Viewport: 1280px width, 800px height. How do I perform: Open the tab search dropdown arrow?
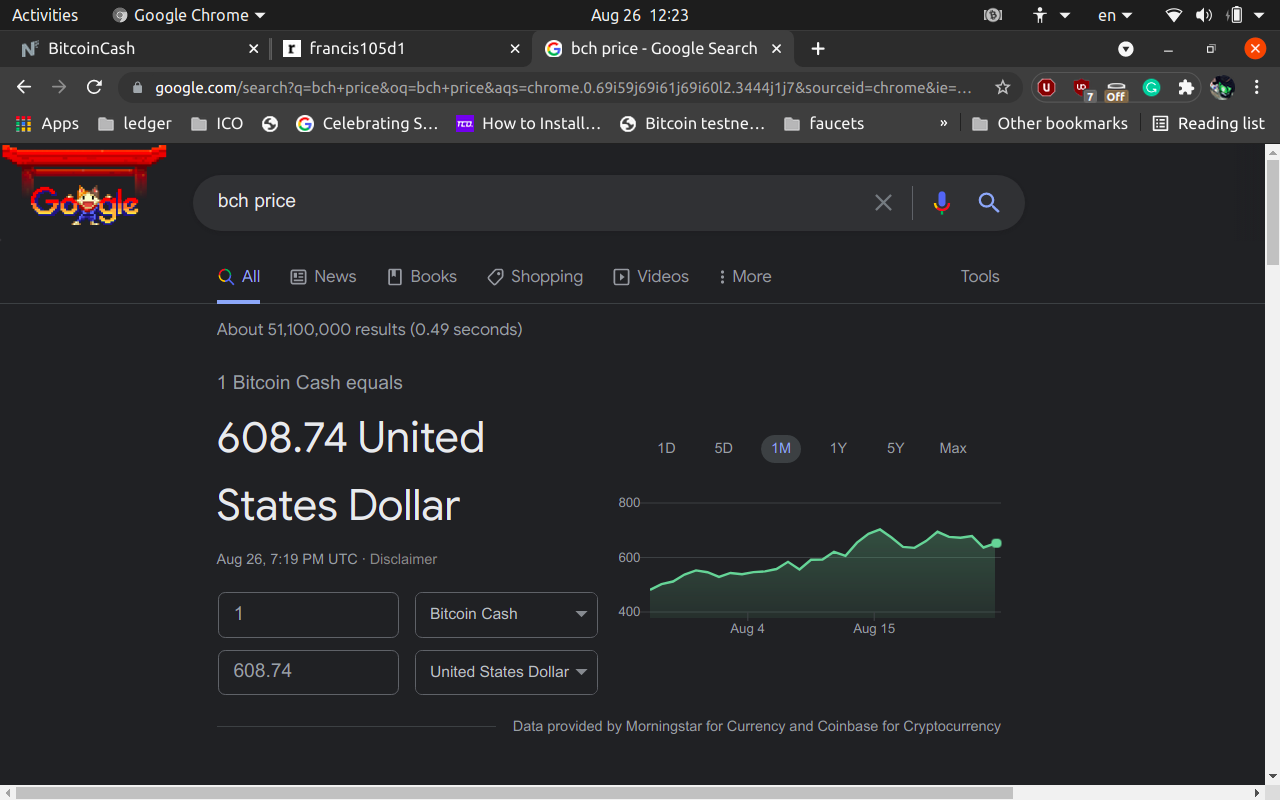pyautogui.click(x=1126, y=49)
